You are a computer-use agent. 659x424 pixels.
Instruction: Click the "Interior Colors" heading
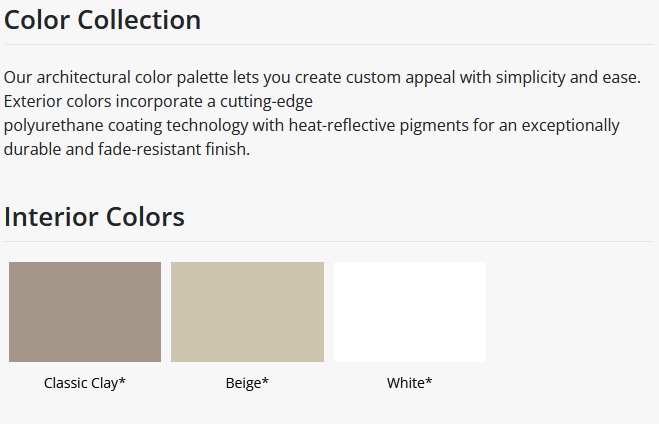(95, 216)
